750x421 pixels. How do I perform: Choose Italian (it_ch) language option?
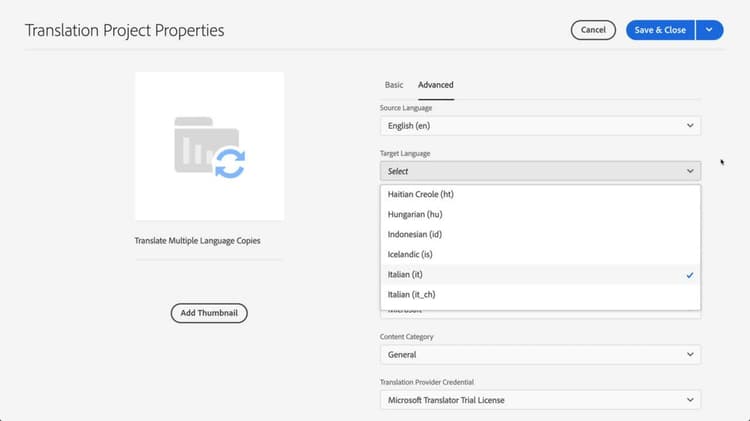point(412,294)
